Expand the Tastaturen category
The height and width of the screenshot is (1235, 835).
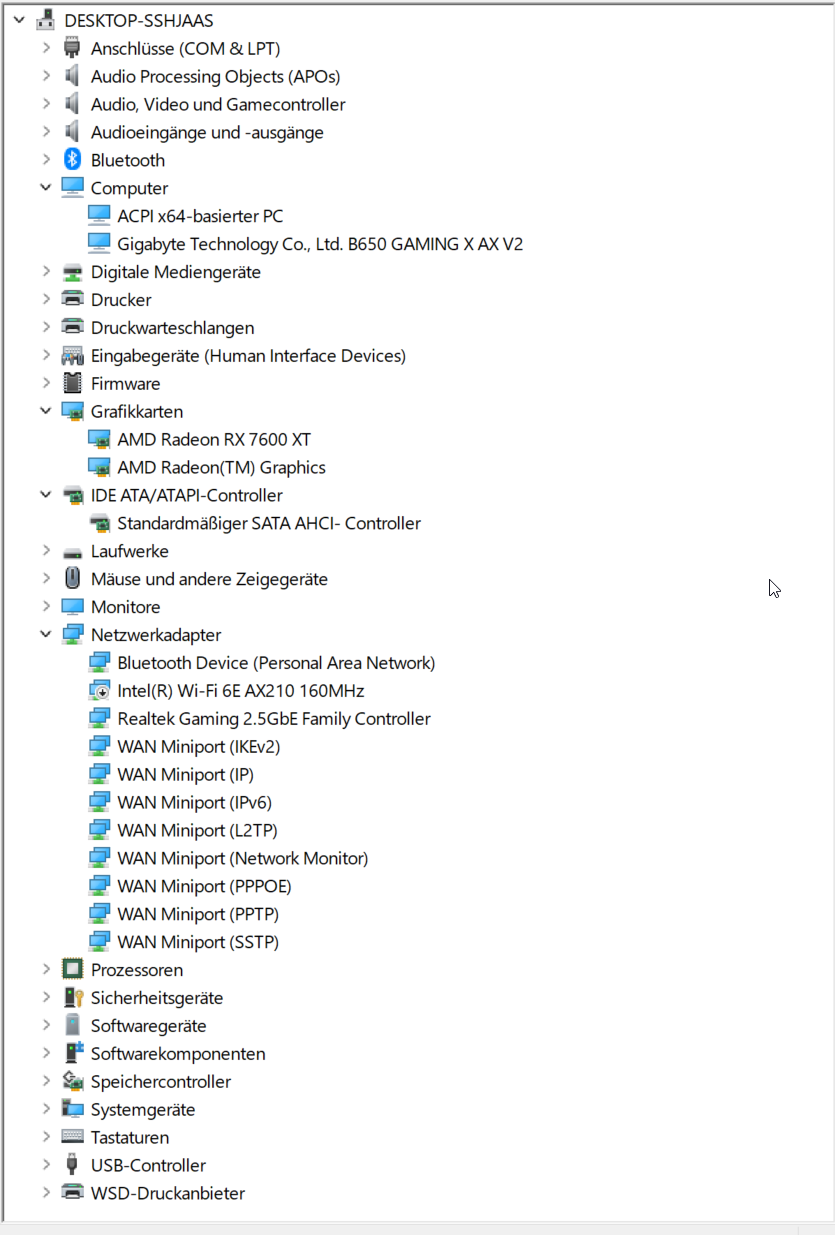(46, 1137)
